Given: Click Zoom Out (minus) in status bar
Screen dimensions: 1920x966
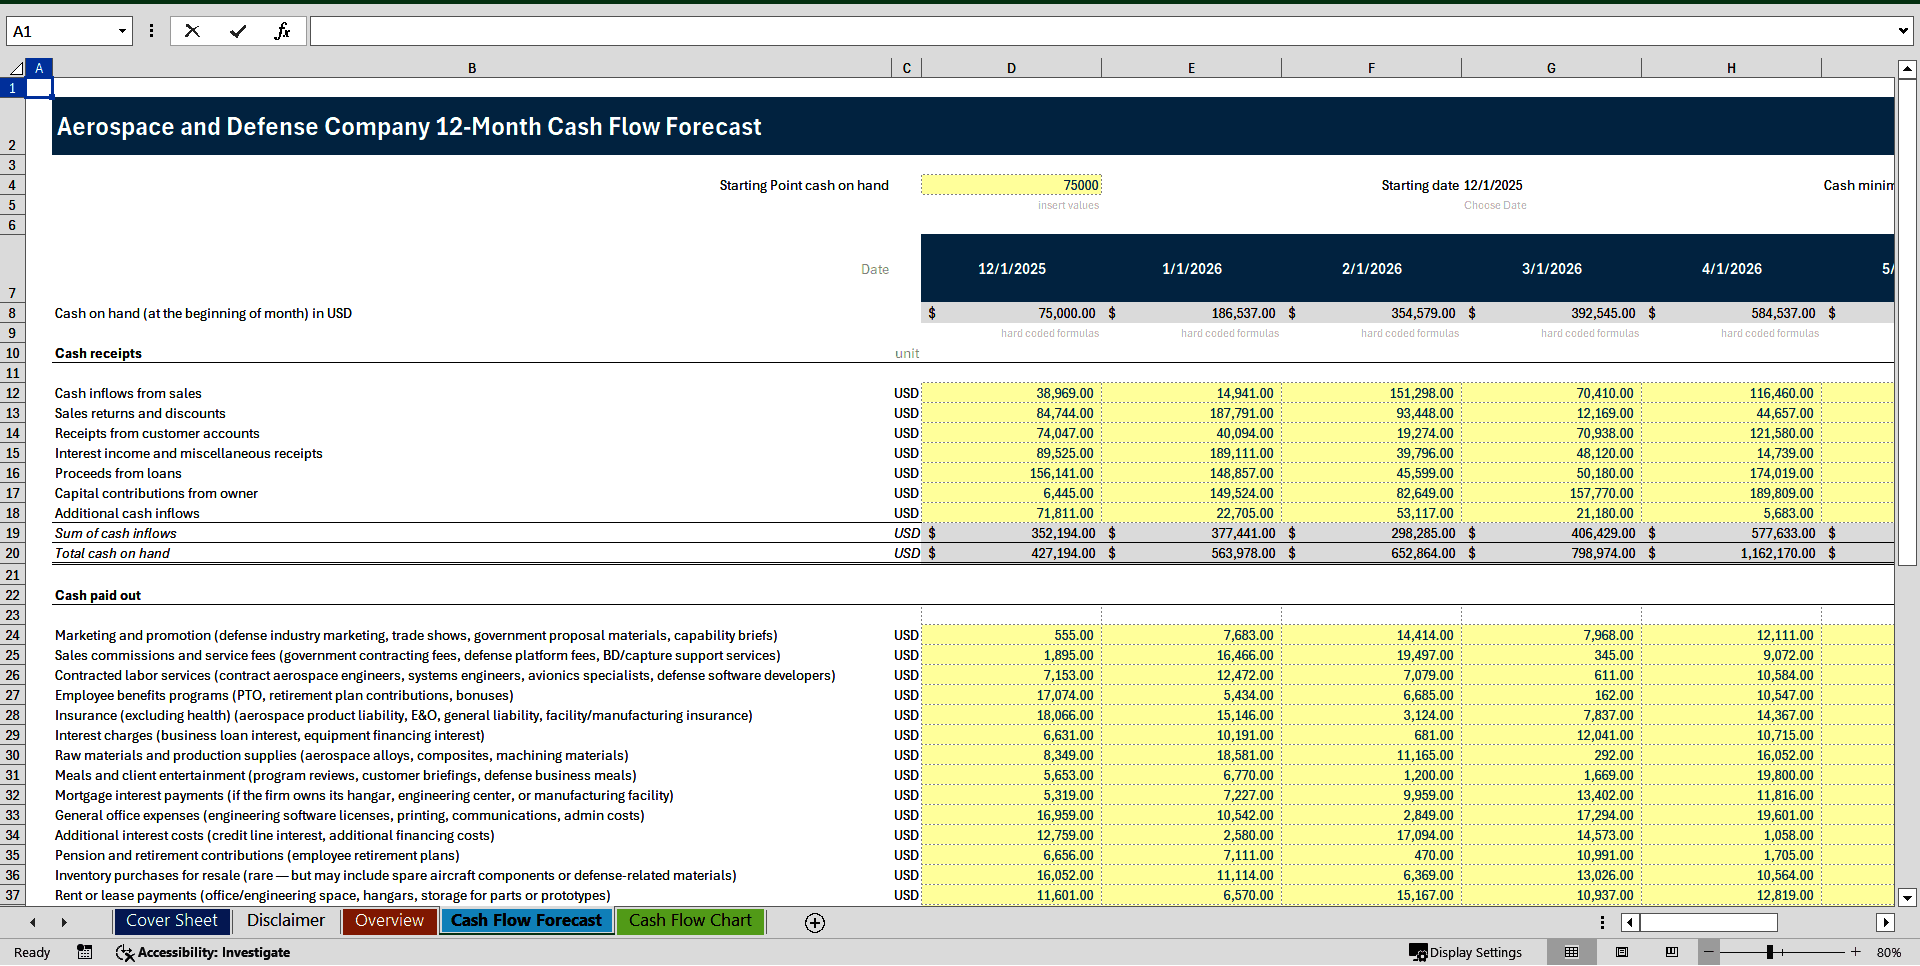Looking at the screenshot, I should [1709, 952].
